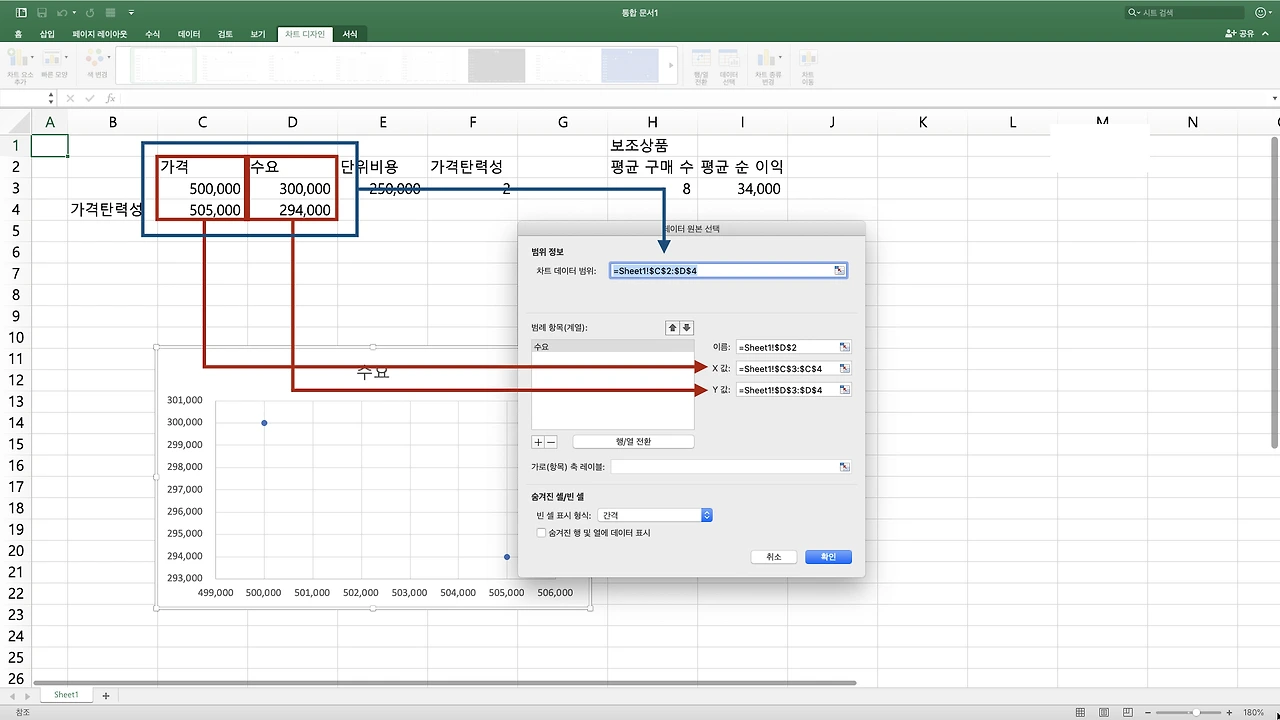Click the Select Data ribbon icon
This screenshot has height=720, width=1280.
729,65
